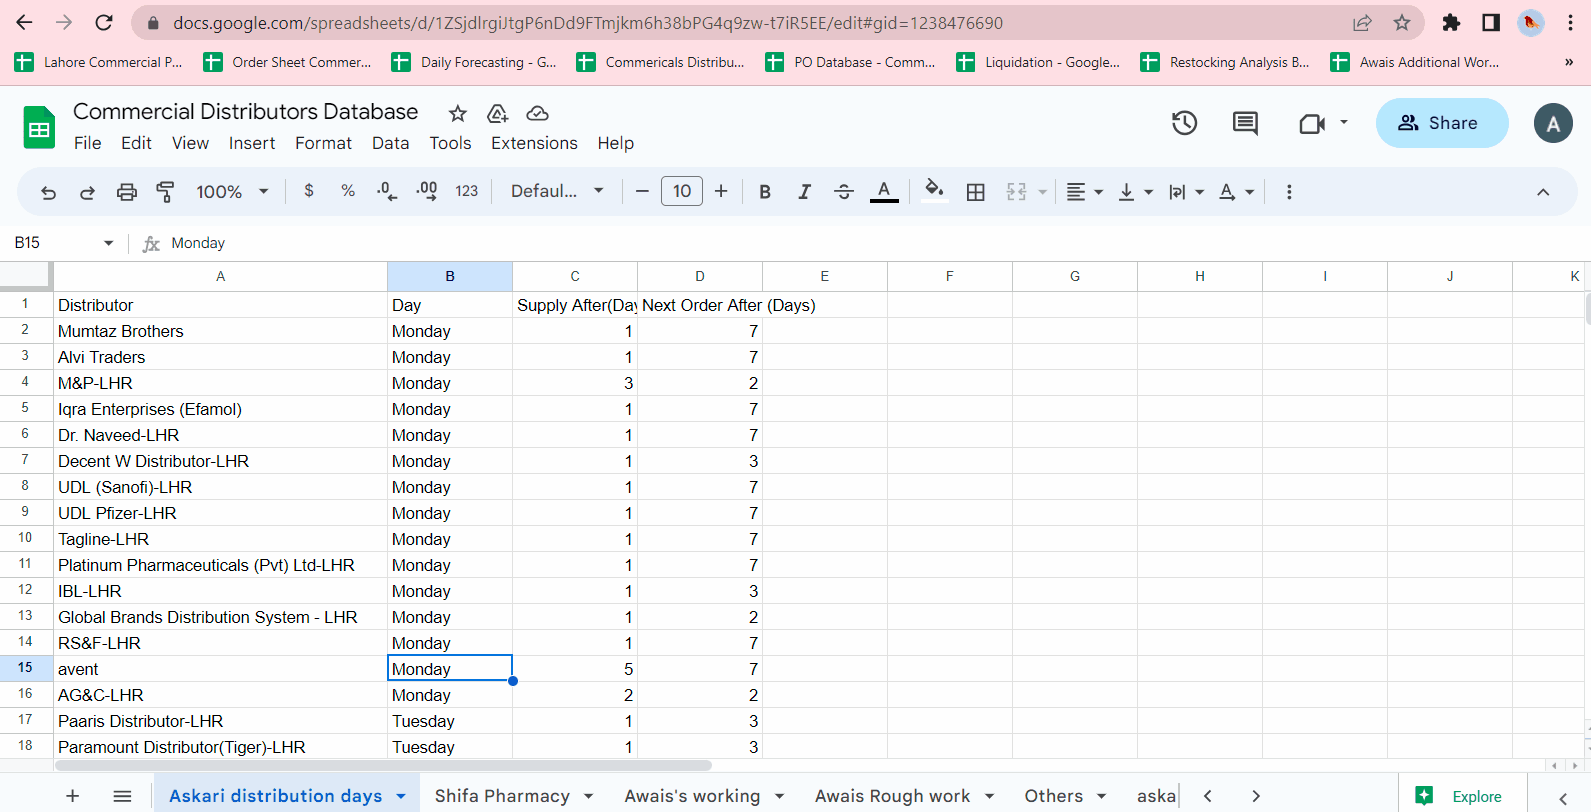Format as currency with dollar icon
This screenshot has height=812, width=1591.
[309, 191]
